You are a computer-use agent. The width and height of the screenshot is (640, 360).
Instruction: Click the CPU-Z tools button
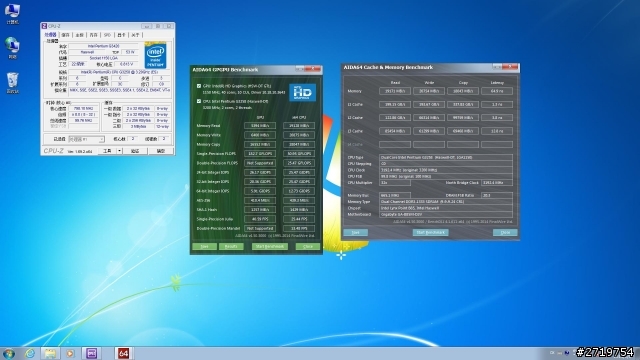(107, 151)
